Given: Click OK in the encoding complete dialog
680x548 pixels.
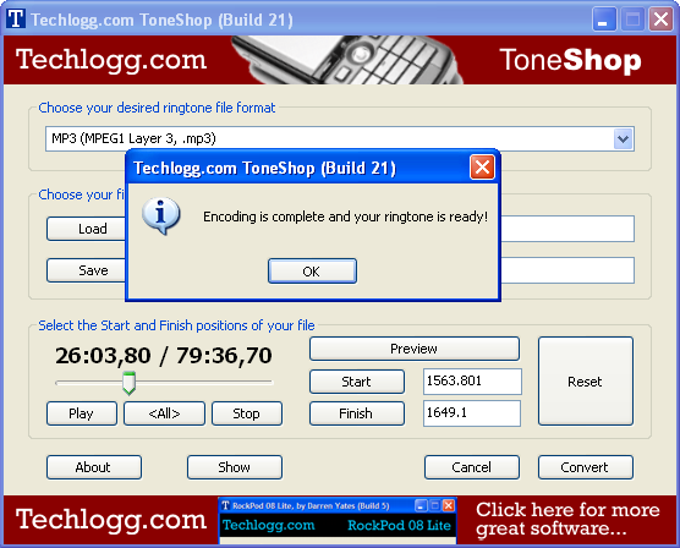Looking at the screenshot, I should coord(312,271).
